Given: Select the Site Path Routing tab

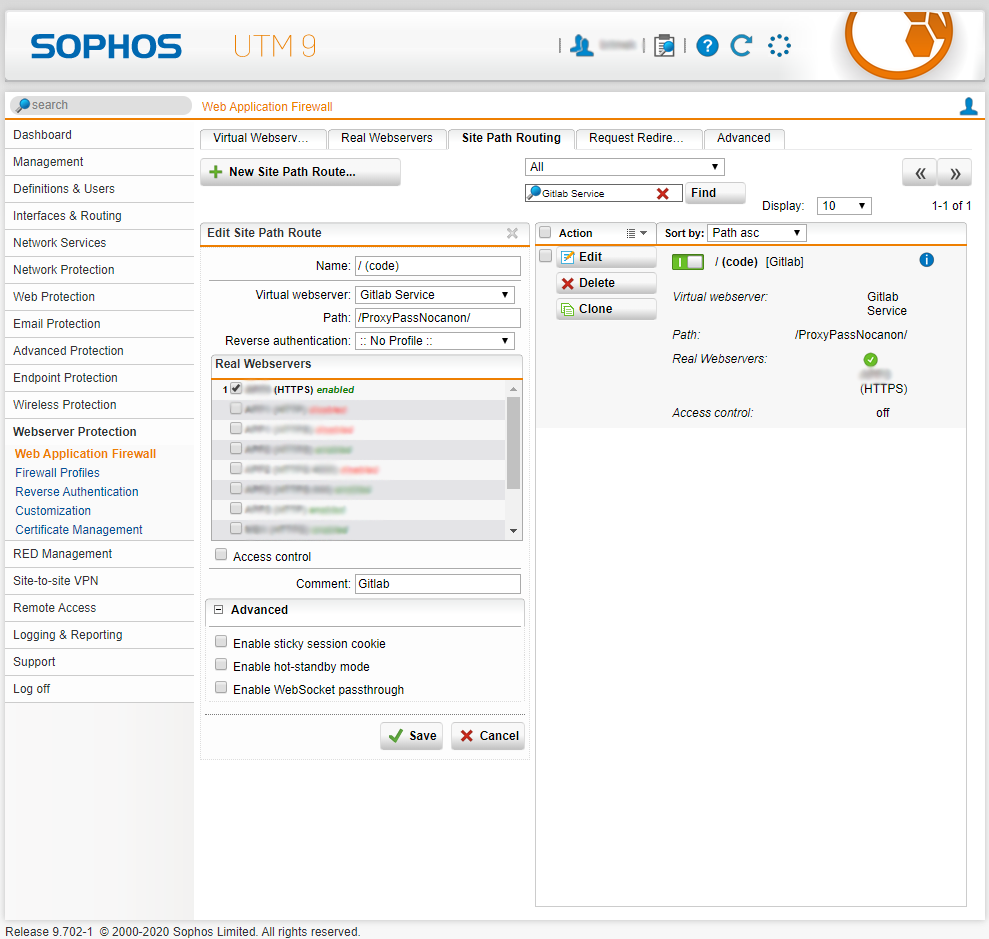Looking at the screenshot, I should pyautogui.click(x=511, y=138).
